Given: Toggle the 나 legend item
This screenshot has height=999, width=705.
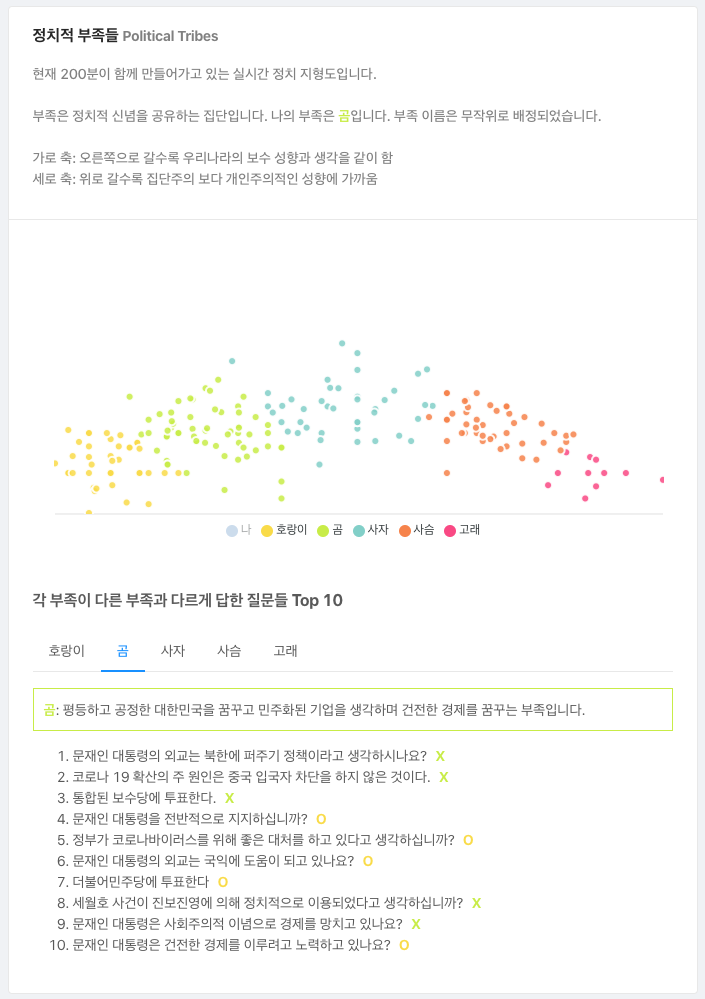Looking at the screenshot, I should tap(239, 530).
